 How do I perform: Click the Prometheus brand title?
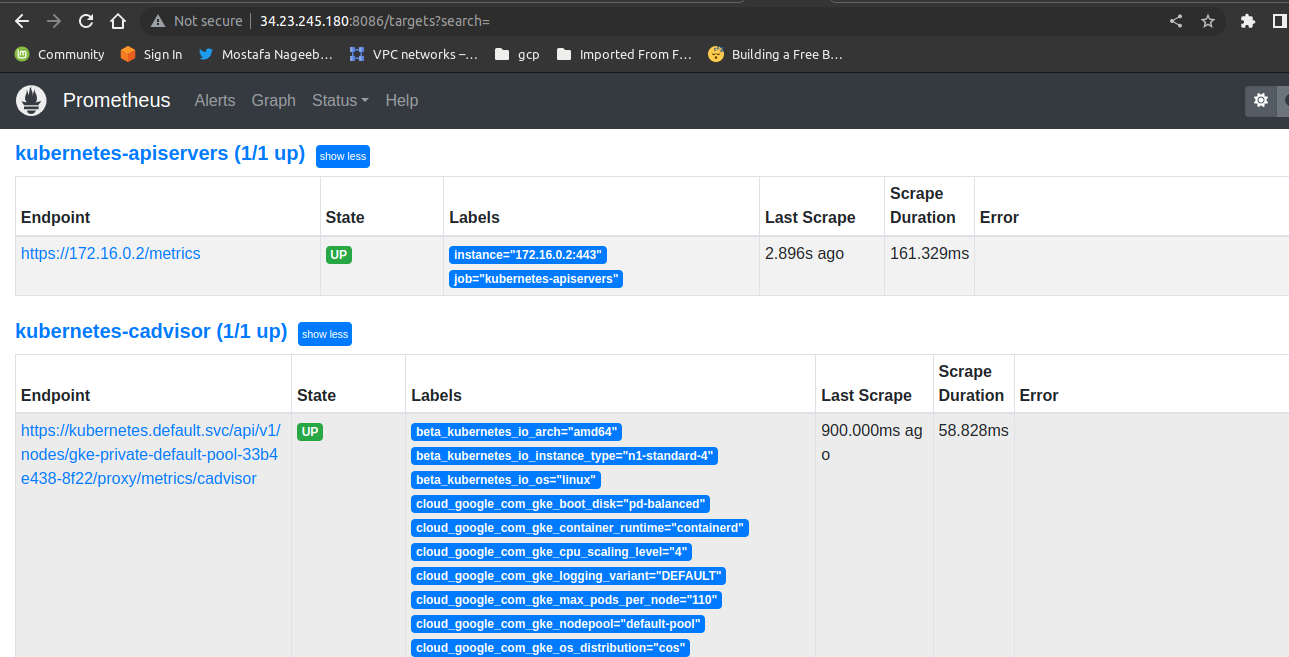117,101
